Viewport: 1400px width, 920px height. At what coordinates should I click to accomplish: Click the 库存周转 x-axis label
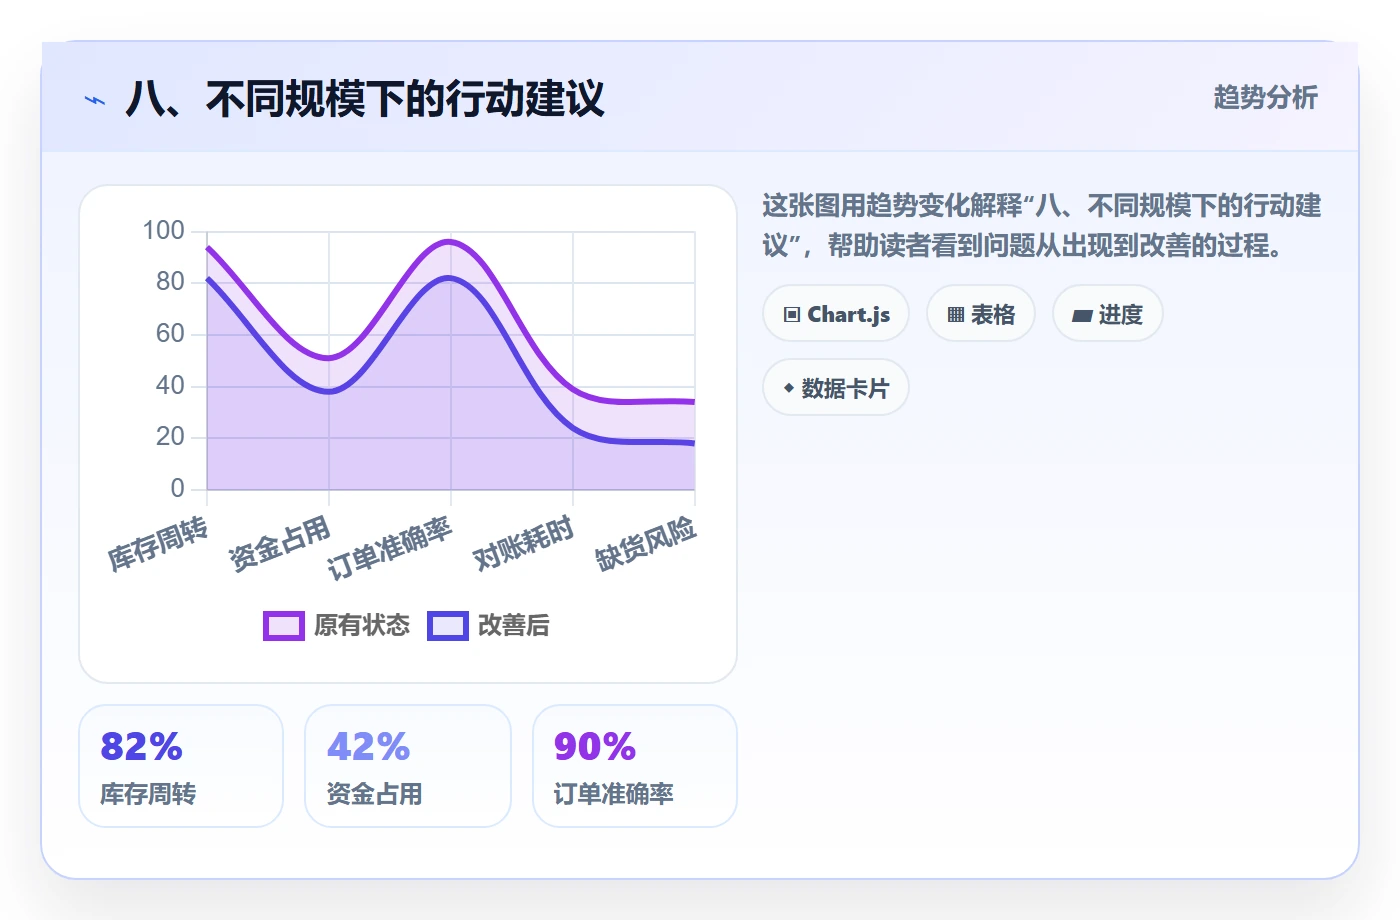coord(158,544)
